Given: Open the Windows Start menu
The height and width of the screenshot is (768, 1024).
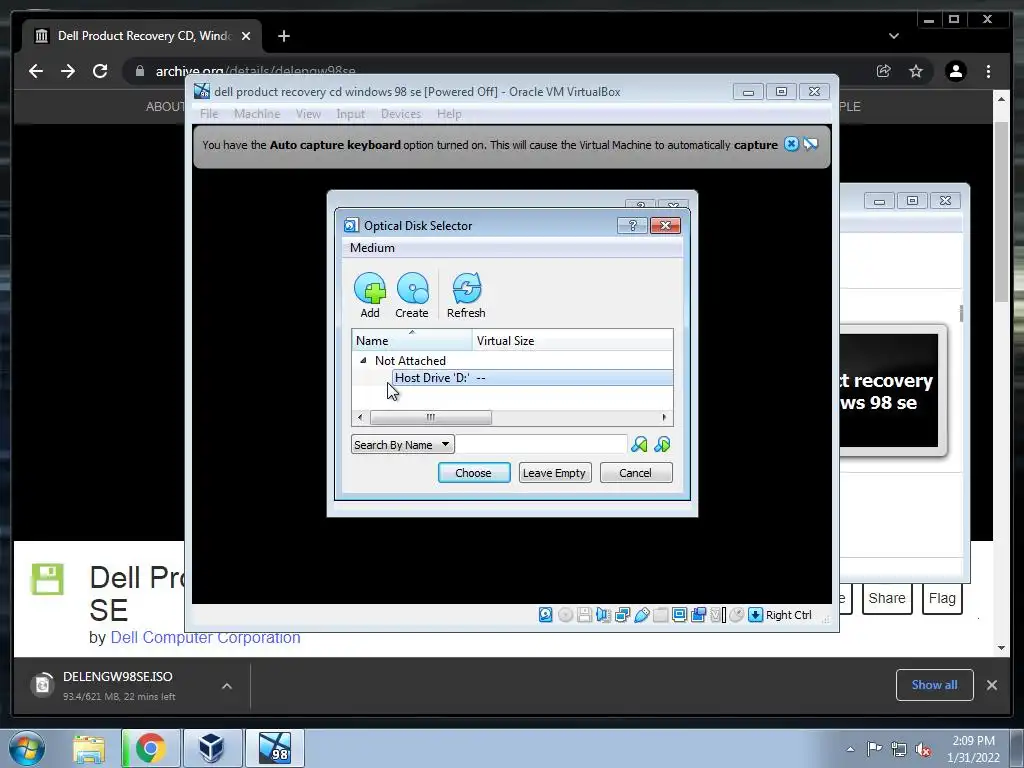Looking at the screenshot, I should pos(27,748).
